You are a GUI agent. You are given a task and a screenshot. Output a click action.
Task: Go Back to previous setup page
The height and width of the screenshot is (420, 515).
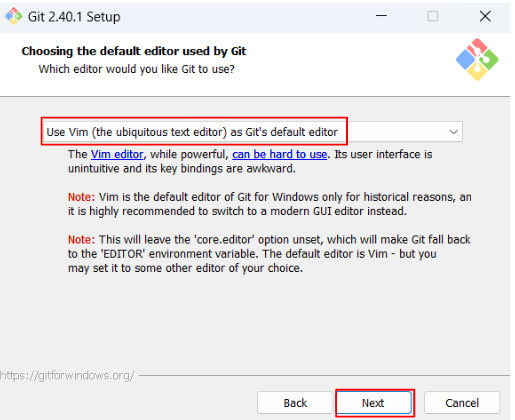tap(295, 403)
